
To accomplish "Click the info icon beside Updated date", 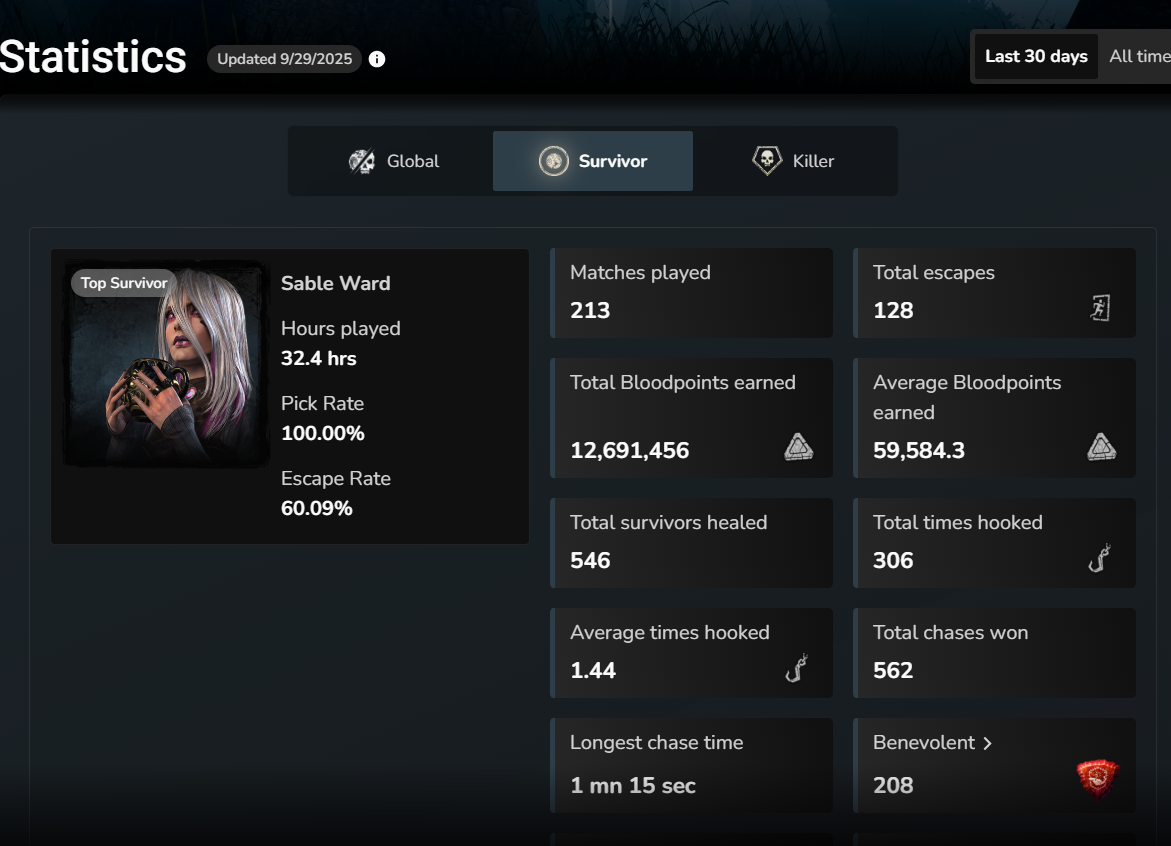I will click(377, 59).
